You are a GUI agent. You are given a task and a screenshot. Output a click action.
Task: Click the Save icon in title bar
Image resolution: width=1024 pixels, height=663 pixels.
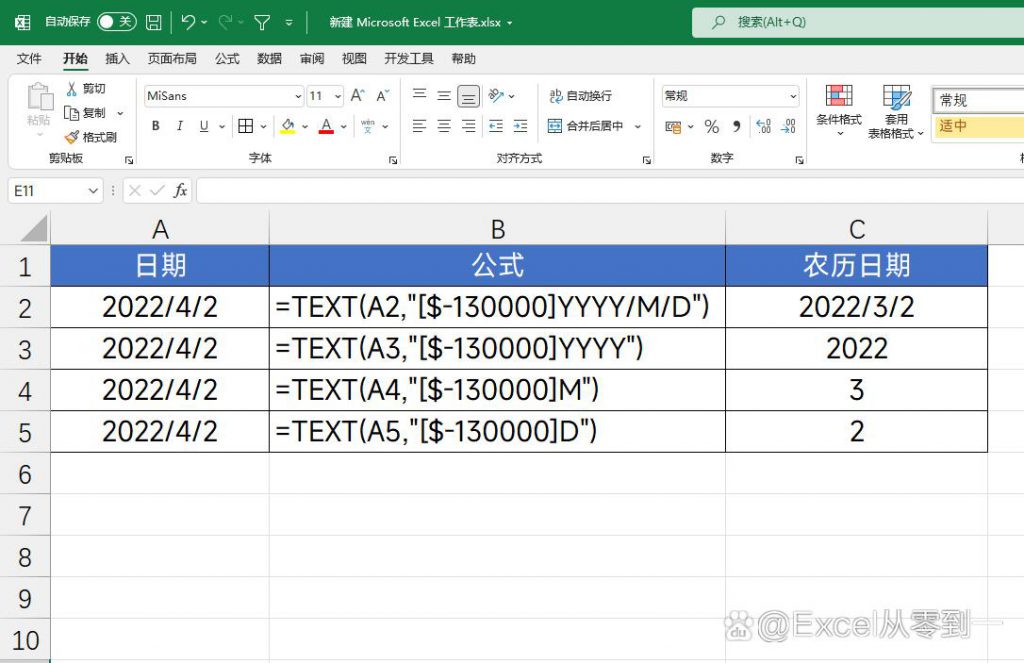153,21
